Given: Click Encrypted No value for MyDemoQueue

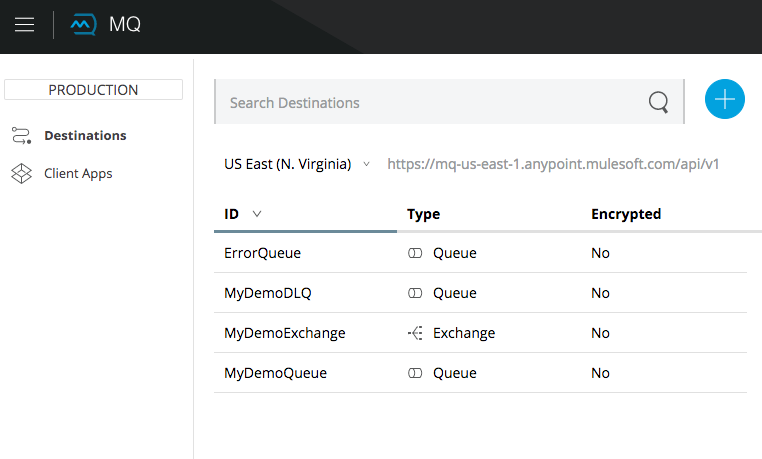Looking at the screenshot, I should (x=600, y=373).
